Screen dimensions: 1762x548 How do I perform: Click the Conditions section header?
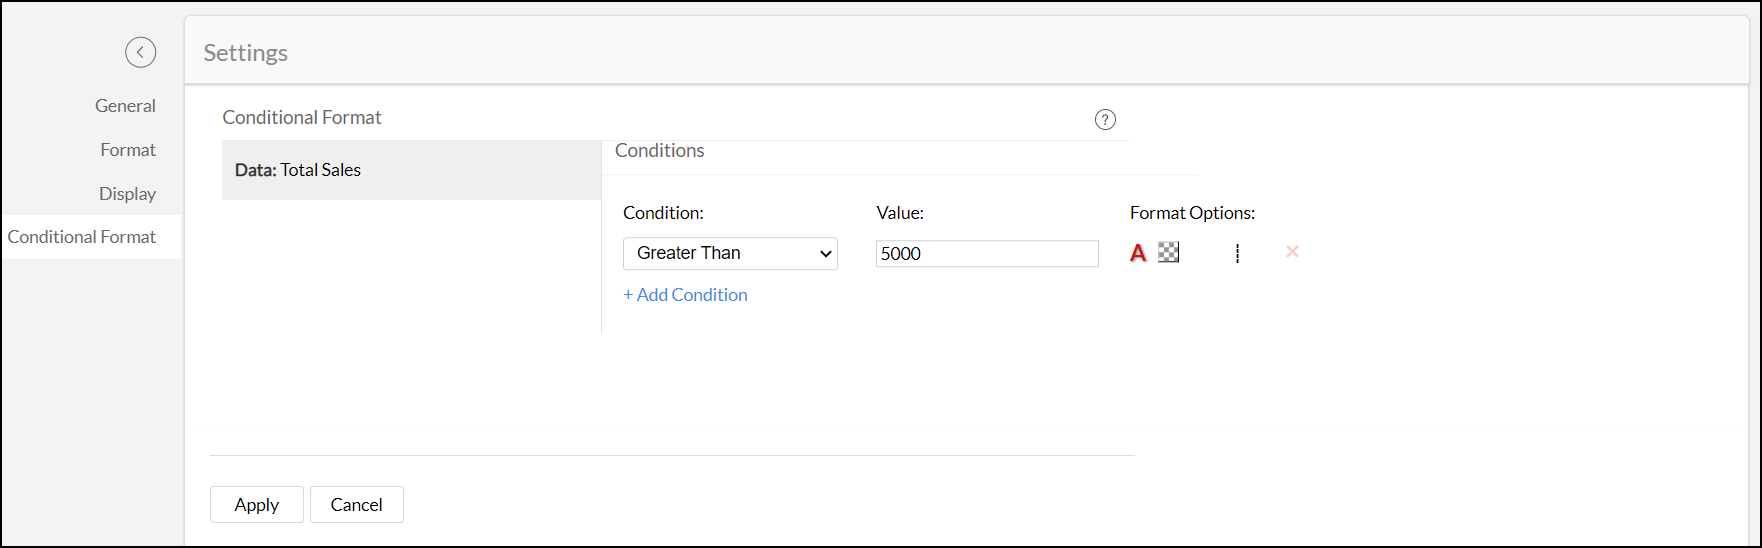[659, 151]
